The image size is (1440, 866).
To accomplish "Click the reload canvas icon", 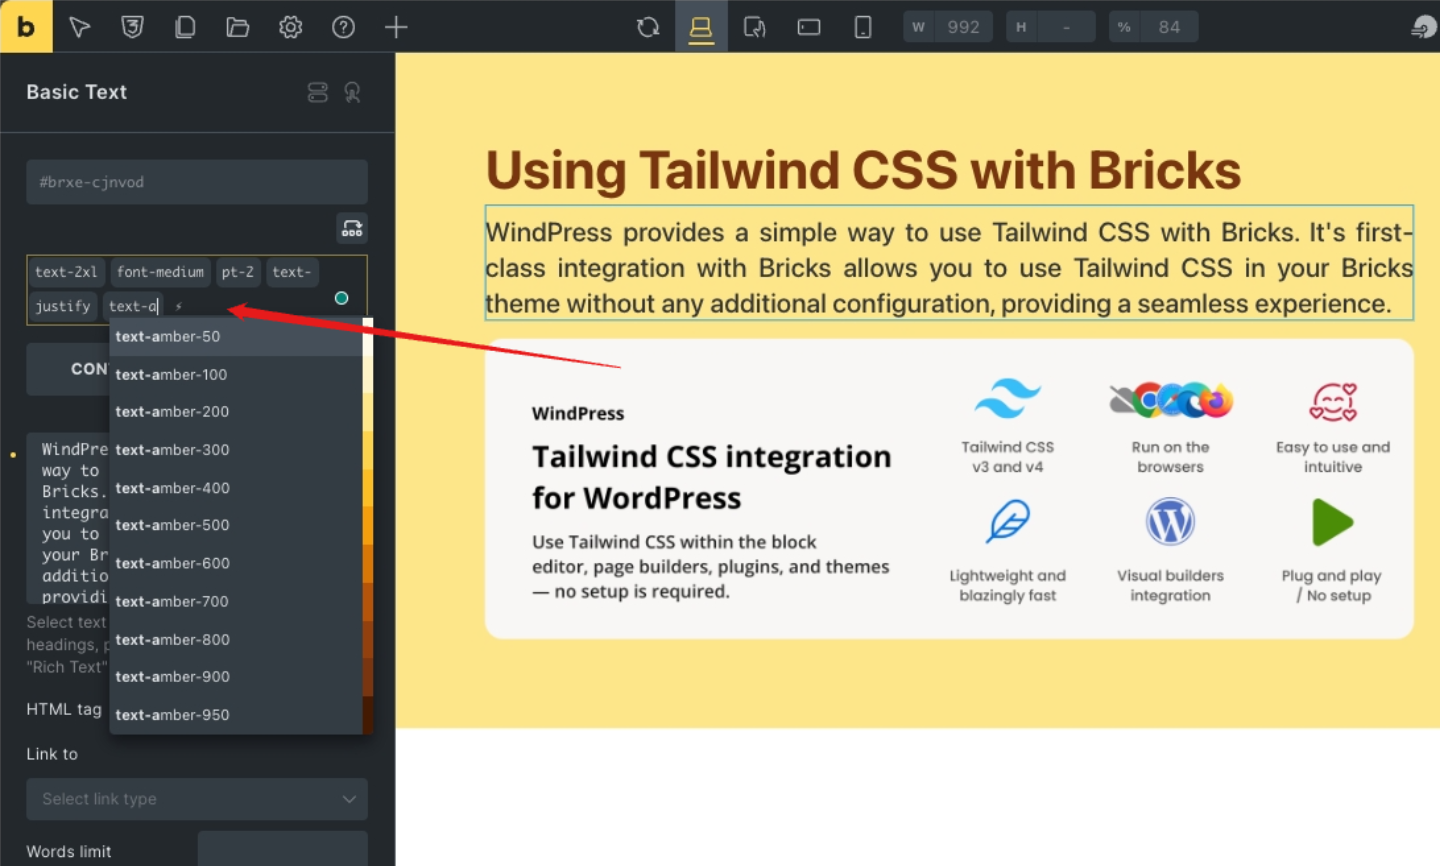I will (648, 27).
